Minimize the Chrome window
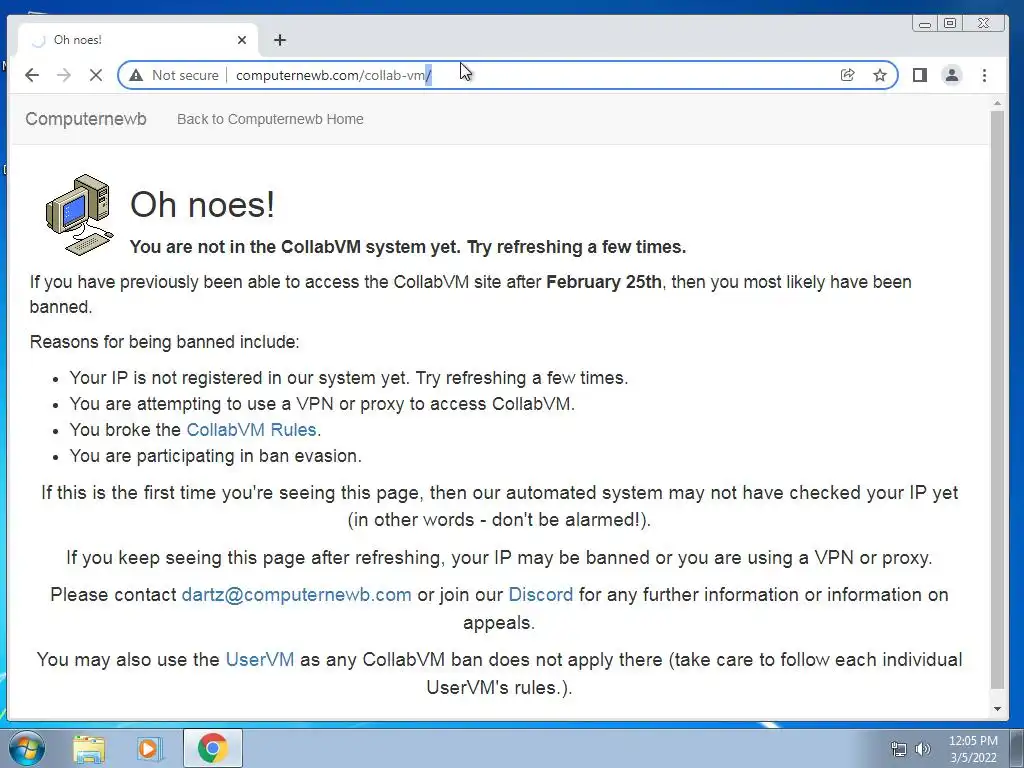Image resolution: width=1024 pixels, height=768 pixels. (925, 24)
